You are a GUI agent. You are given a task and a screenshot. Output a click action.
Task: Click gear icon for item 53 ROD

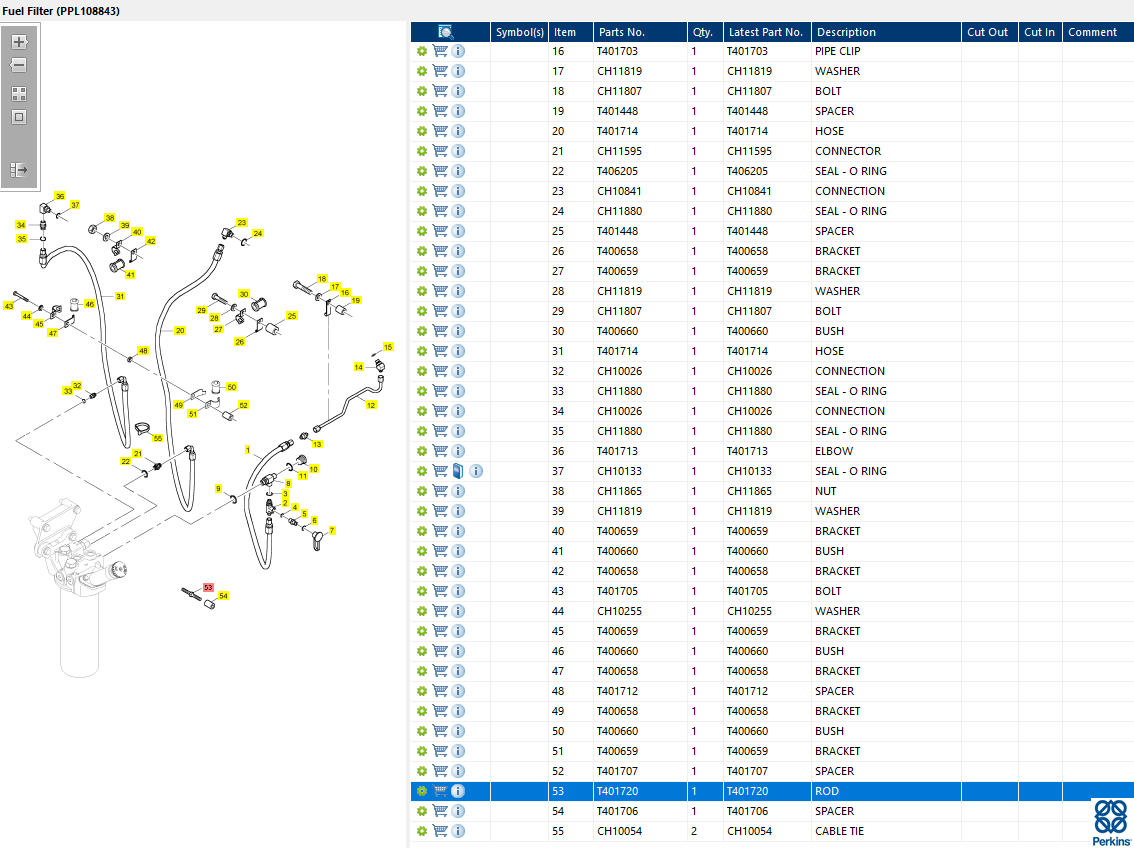(x=422, y=791)
